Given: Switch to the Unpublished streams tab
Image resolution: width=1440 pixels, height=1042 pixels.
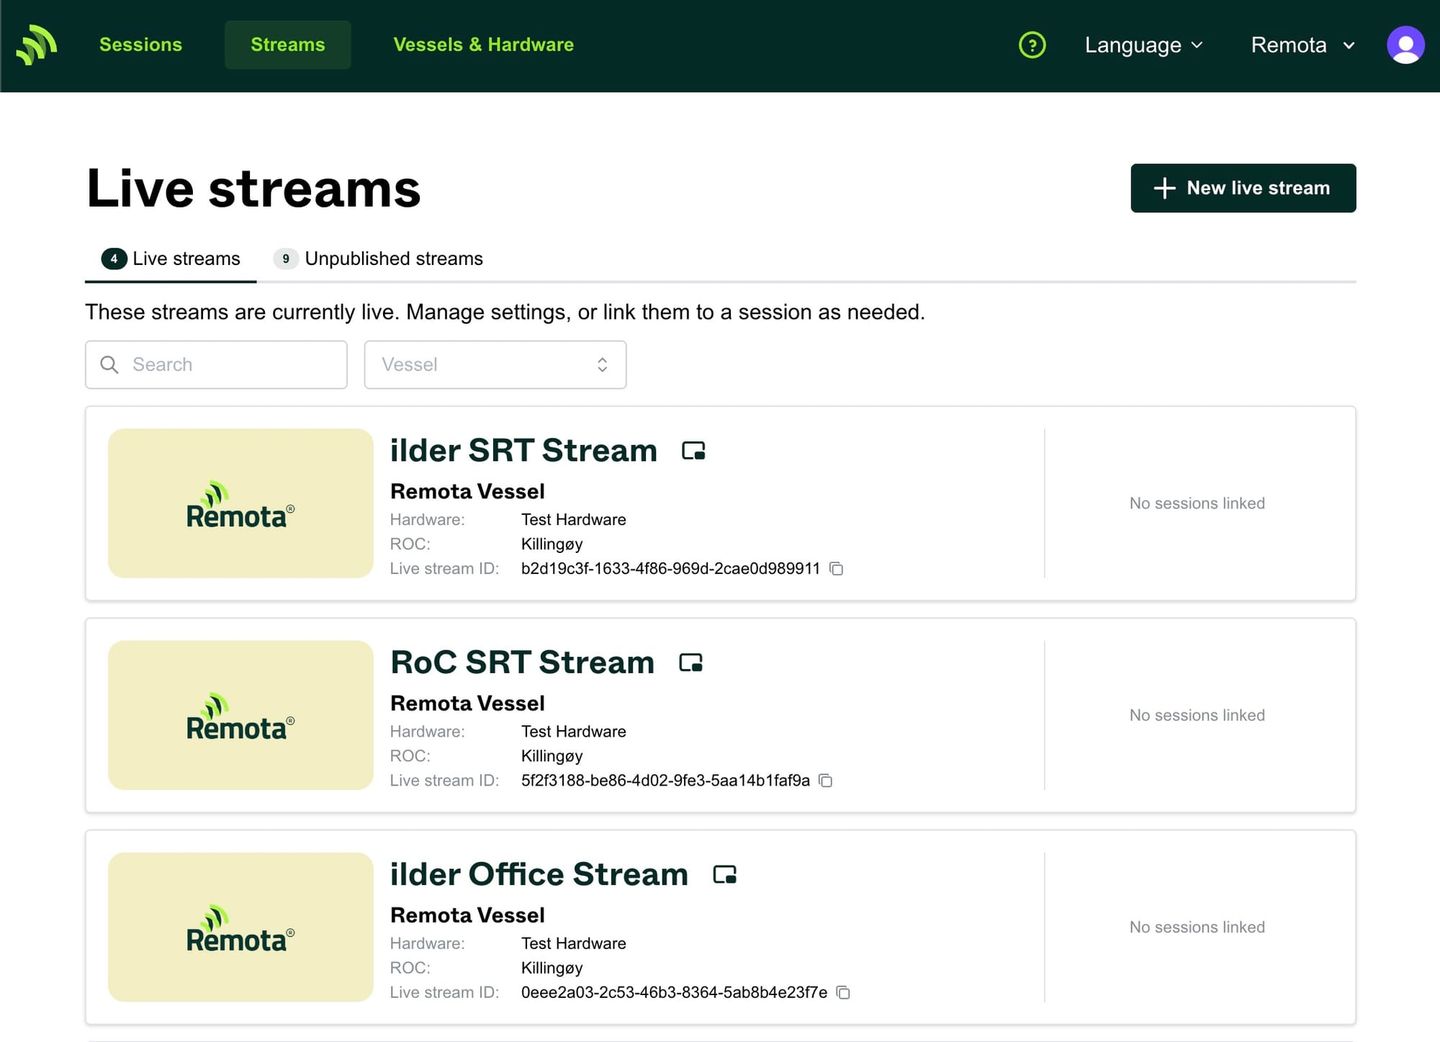Looking at the screenshot, I should click(x=378, y=259).
